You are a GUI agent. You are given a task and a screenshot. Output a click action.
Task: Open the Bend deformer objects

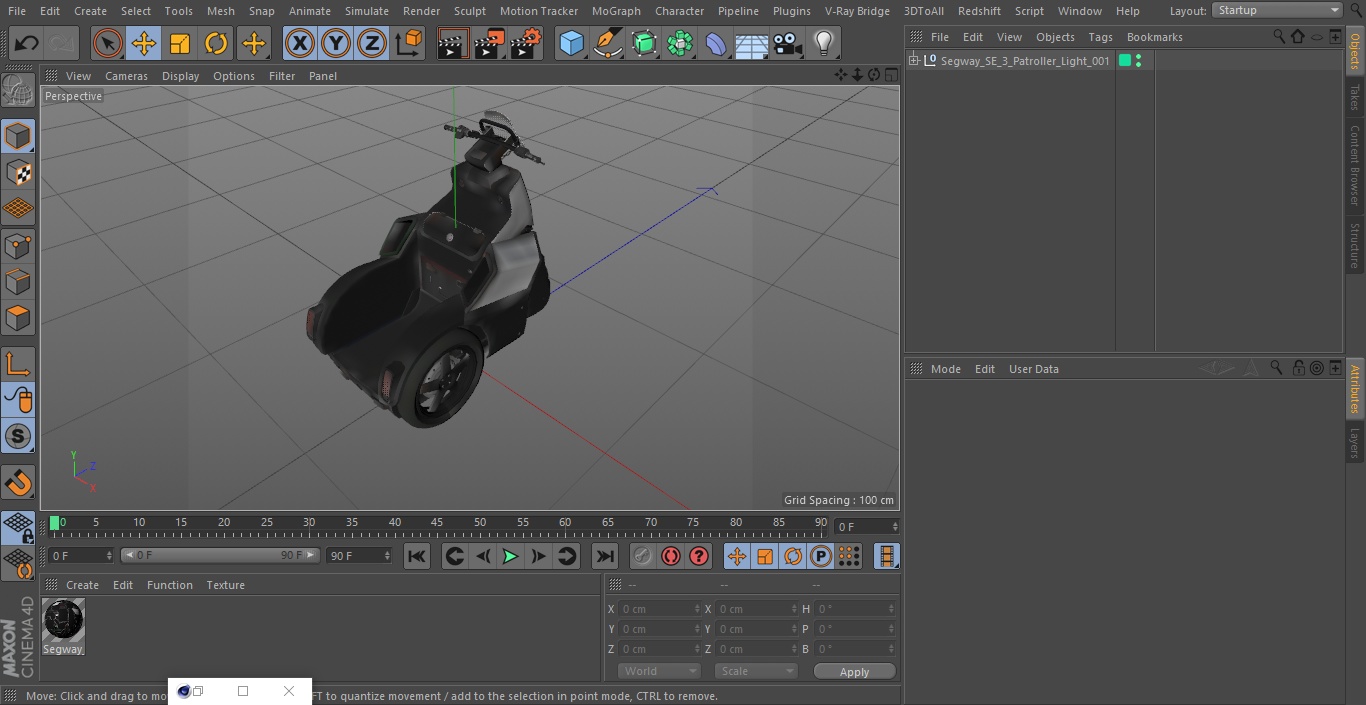coord(716,43)
